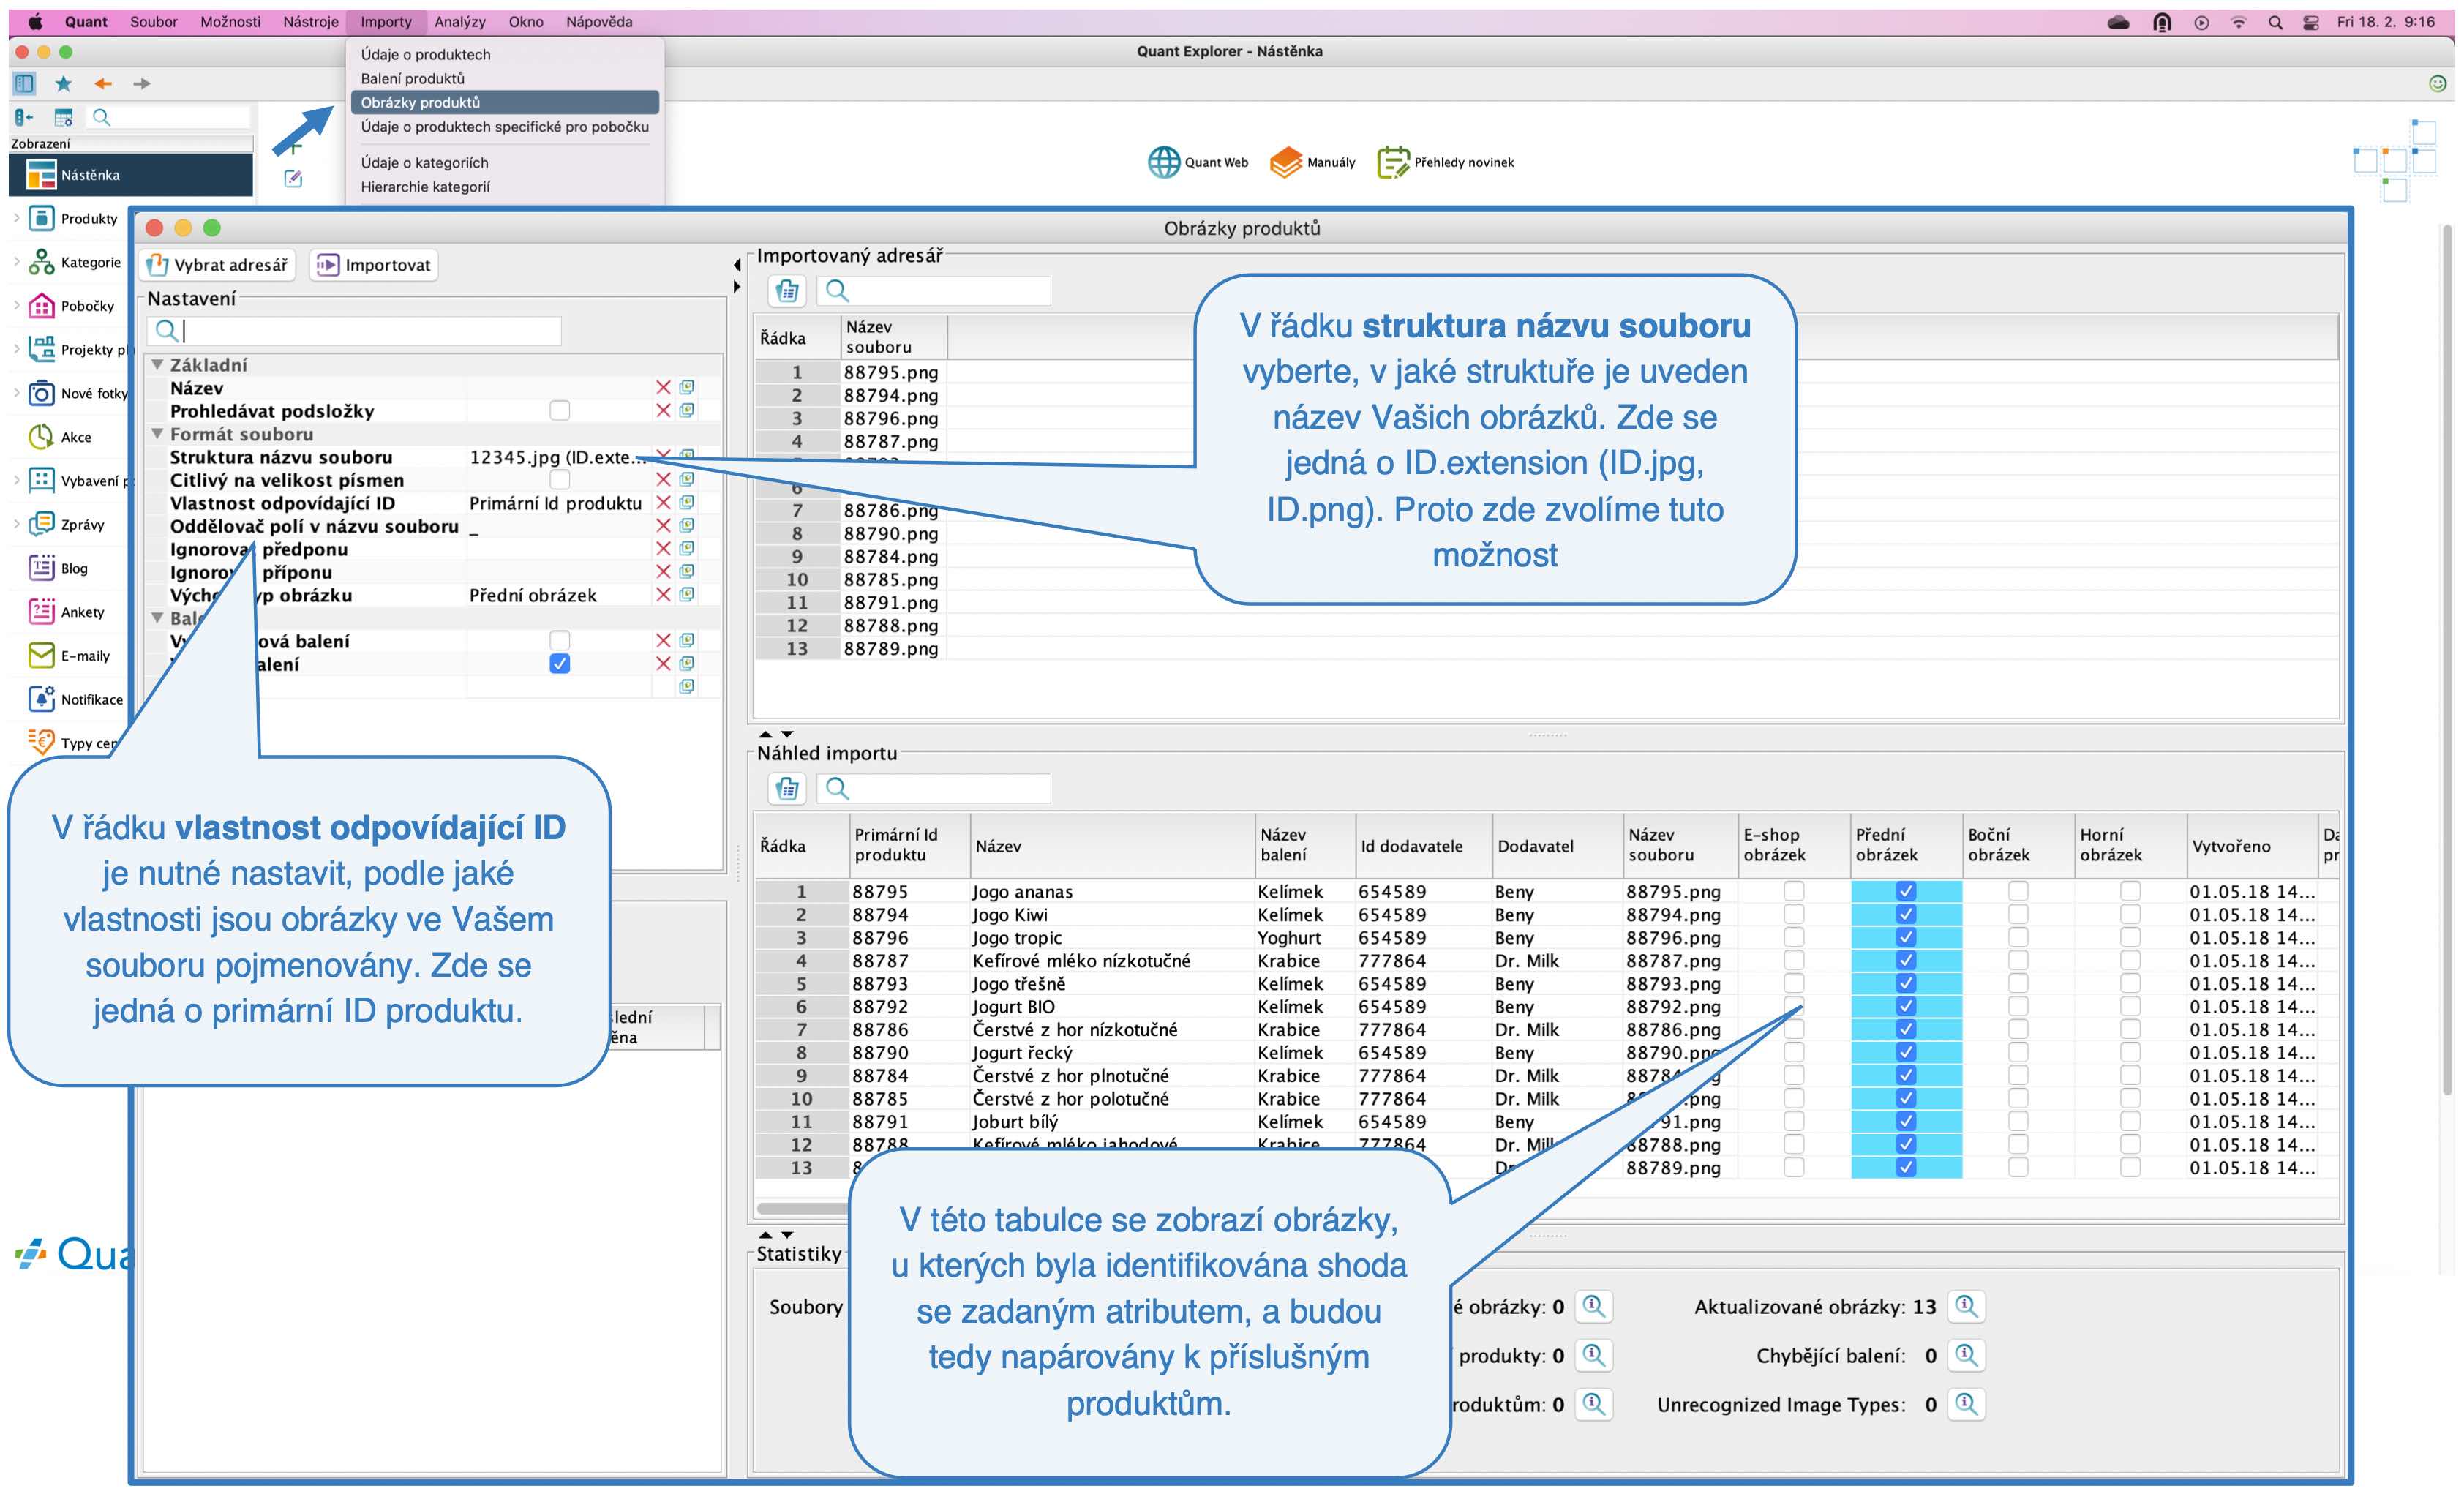Inspect Chybějící balení with magnifier icon
This screenshot has width=2464, height=1494.
click(1966, 1355)
